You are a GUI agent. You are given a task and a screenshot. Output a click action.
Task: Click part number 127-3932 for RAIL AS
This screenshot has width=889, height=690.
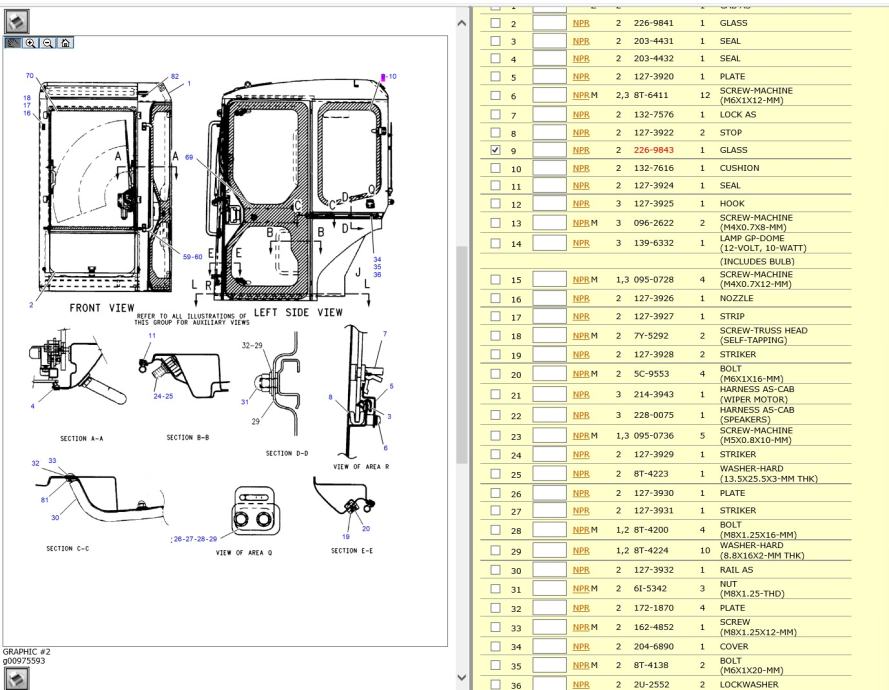tap(653, 570)
